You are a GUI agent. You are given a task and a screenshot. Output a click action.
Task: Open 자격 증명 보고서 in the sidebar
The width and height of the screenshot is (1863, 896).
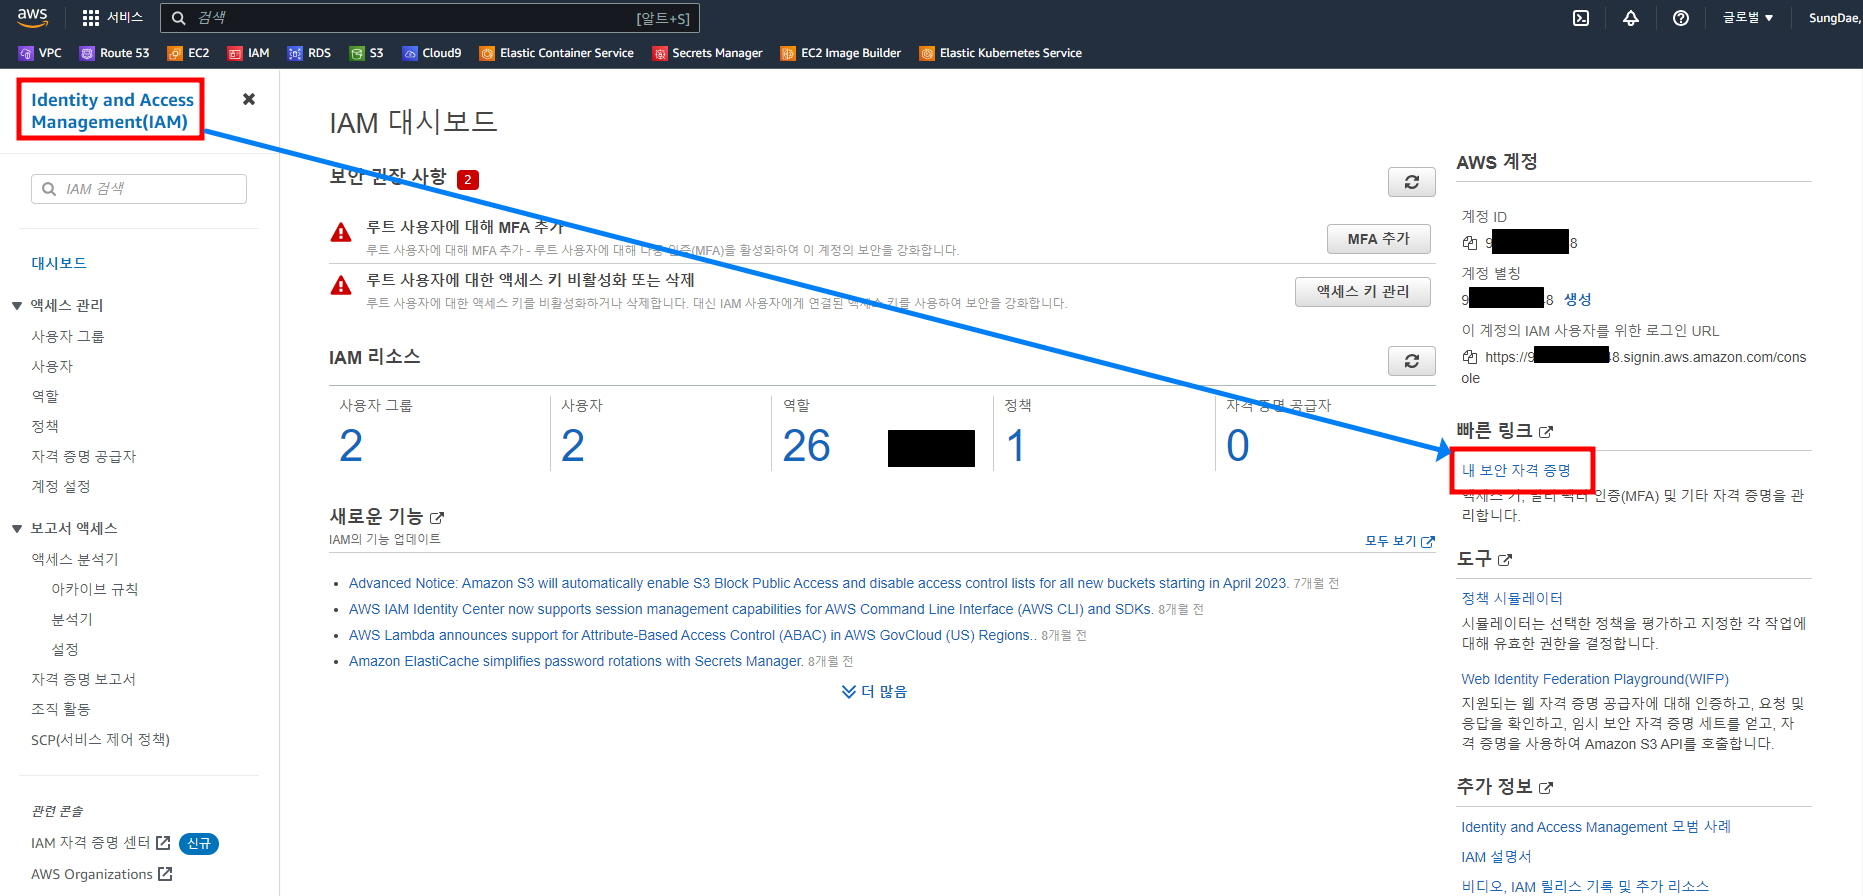pyautogui.click(x=84, y=679)
